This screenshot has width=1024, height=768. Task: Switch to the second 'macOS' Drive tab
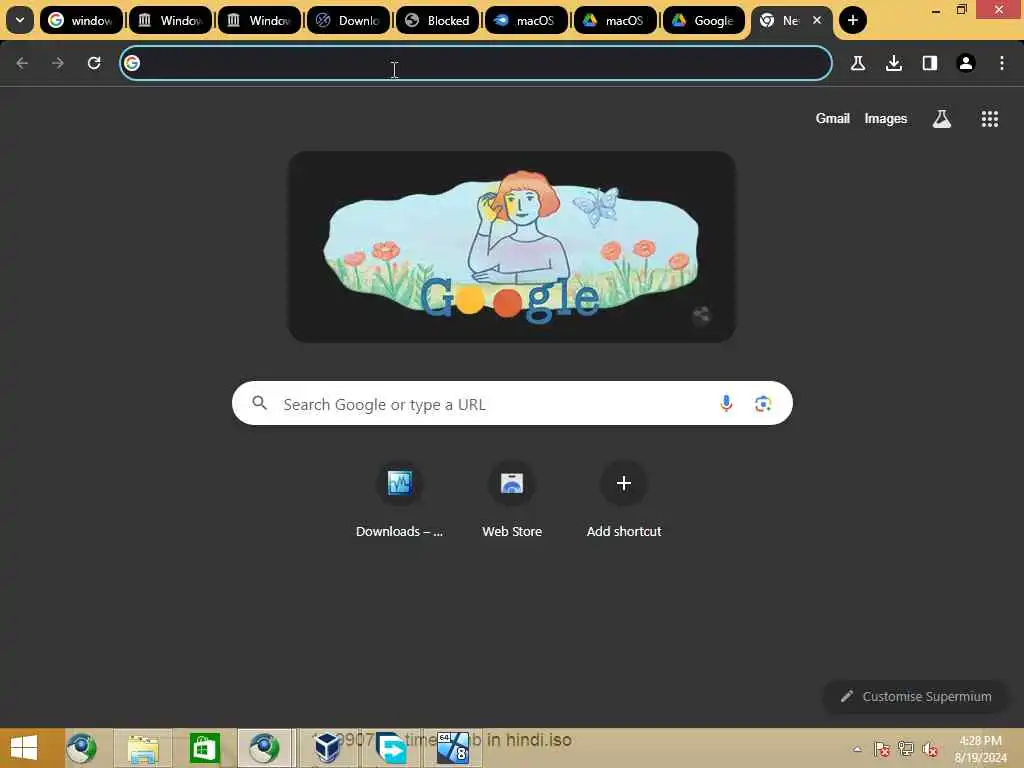click(x=615, y=20)
